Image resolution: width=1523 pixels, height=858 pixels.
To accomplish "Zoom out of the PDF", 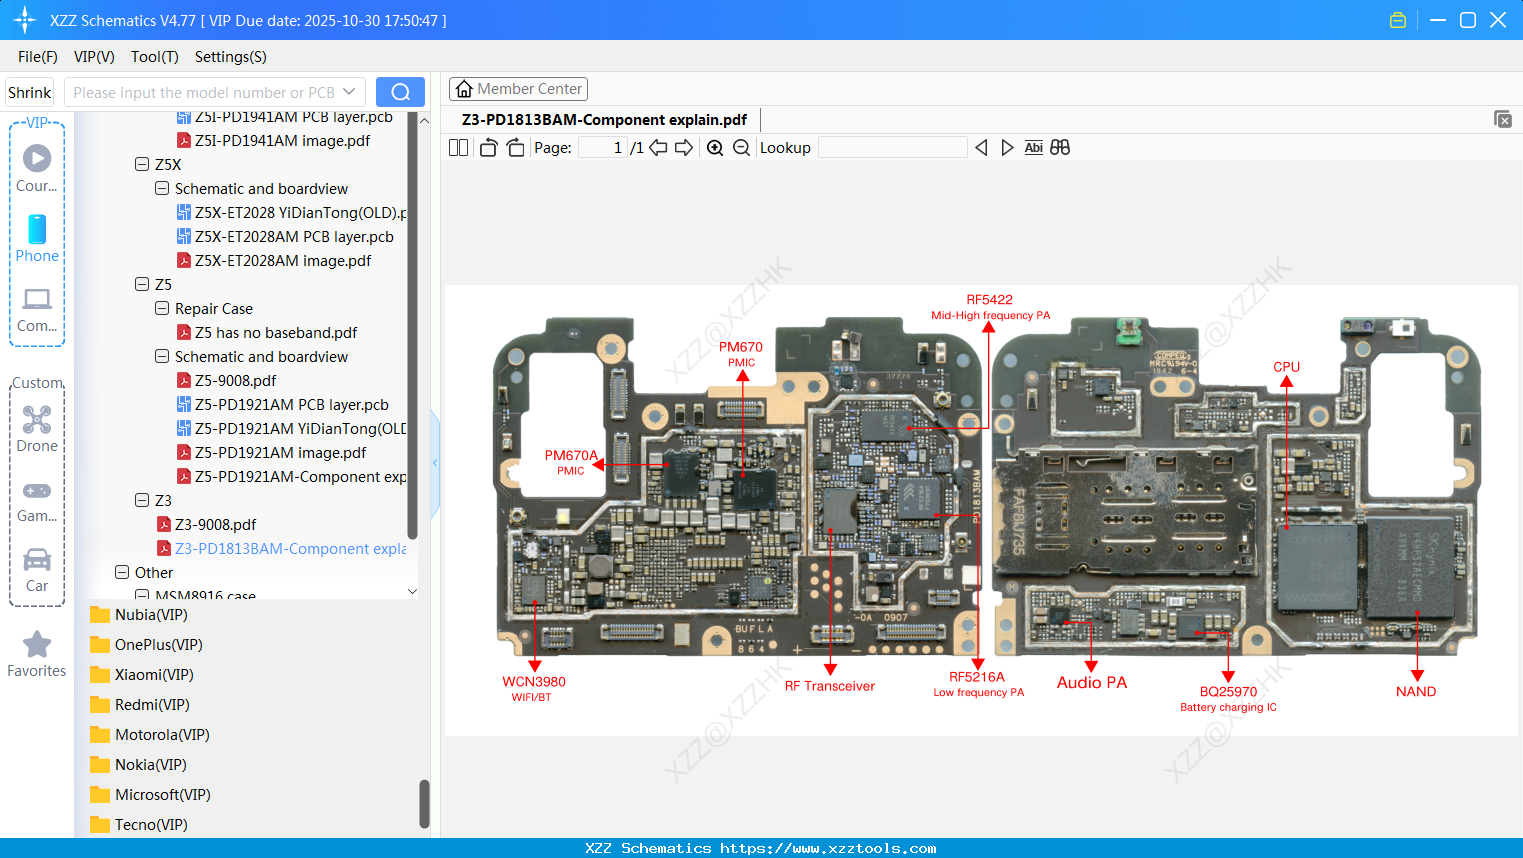I will tap(741, 147).
